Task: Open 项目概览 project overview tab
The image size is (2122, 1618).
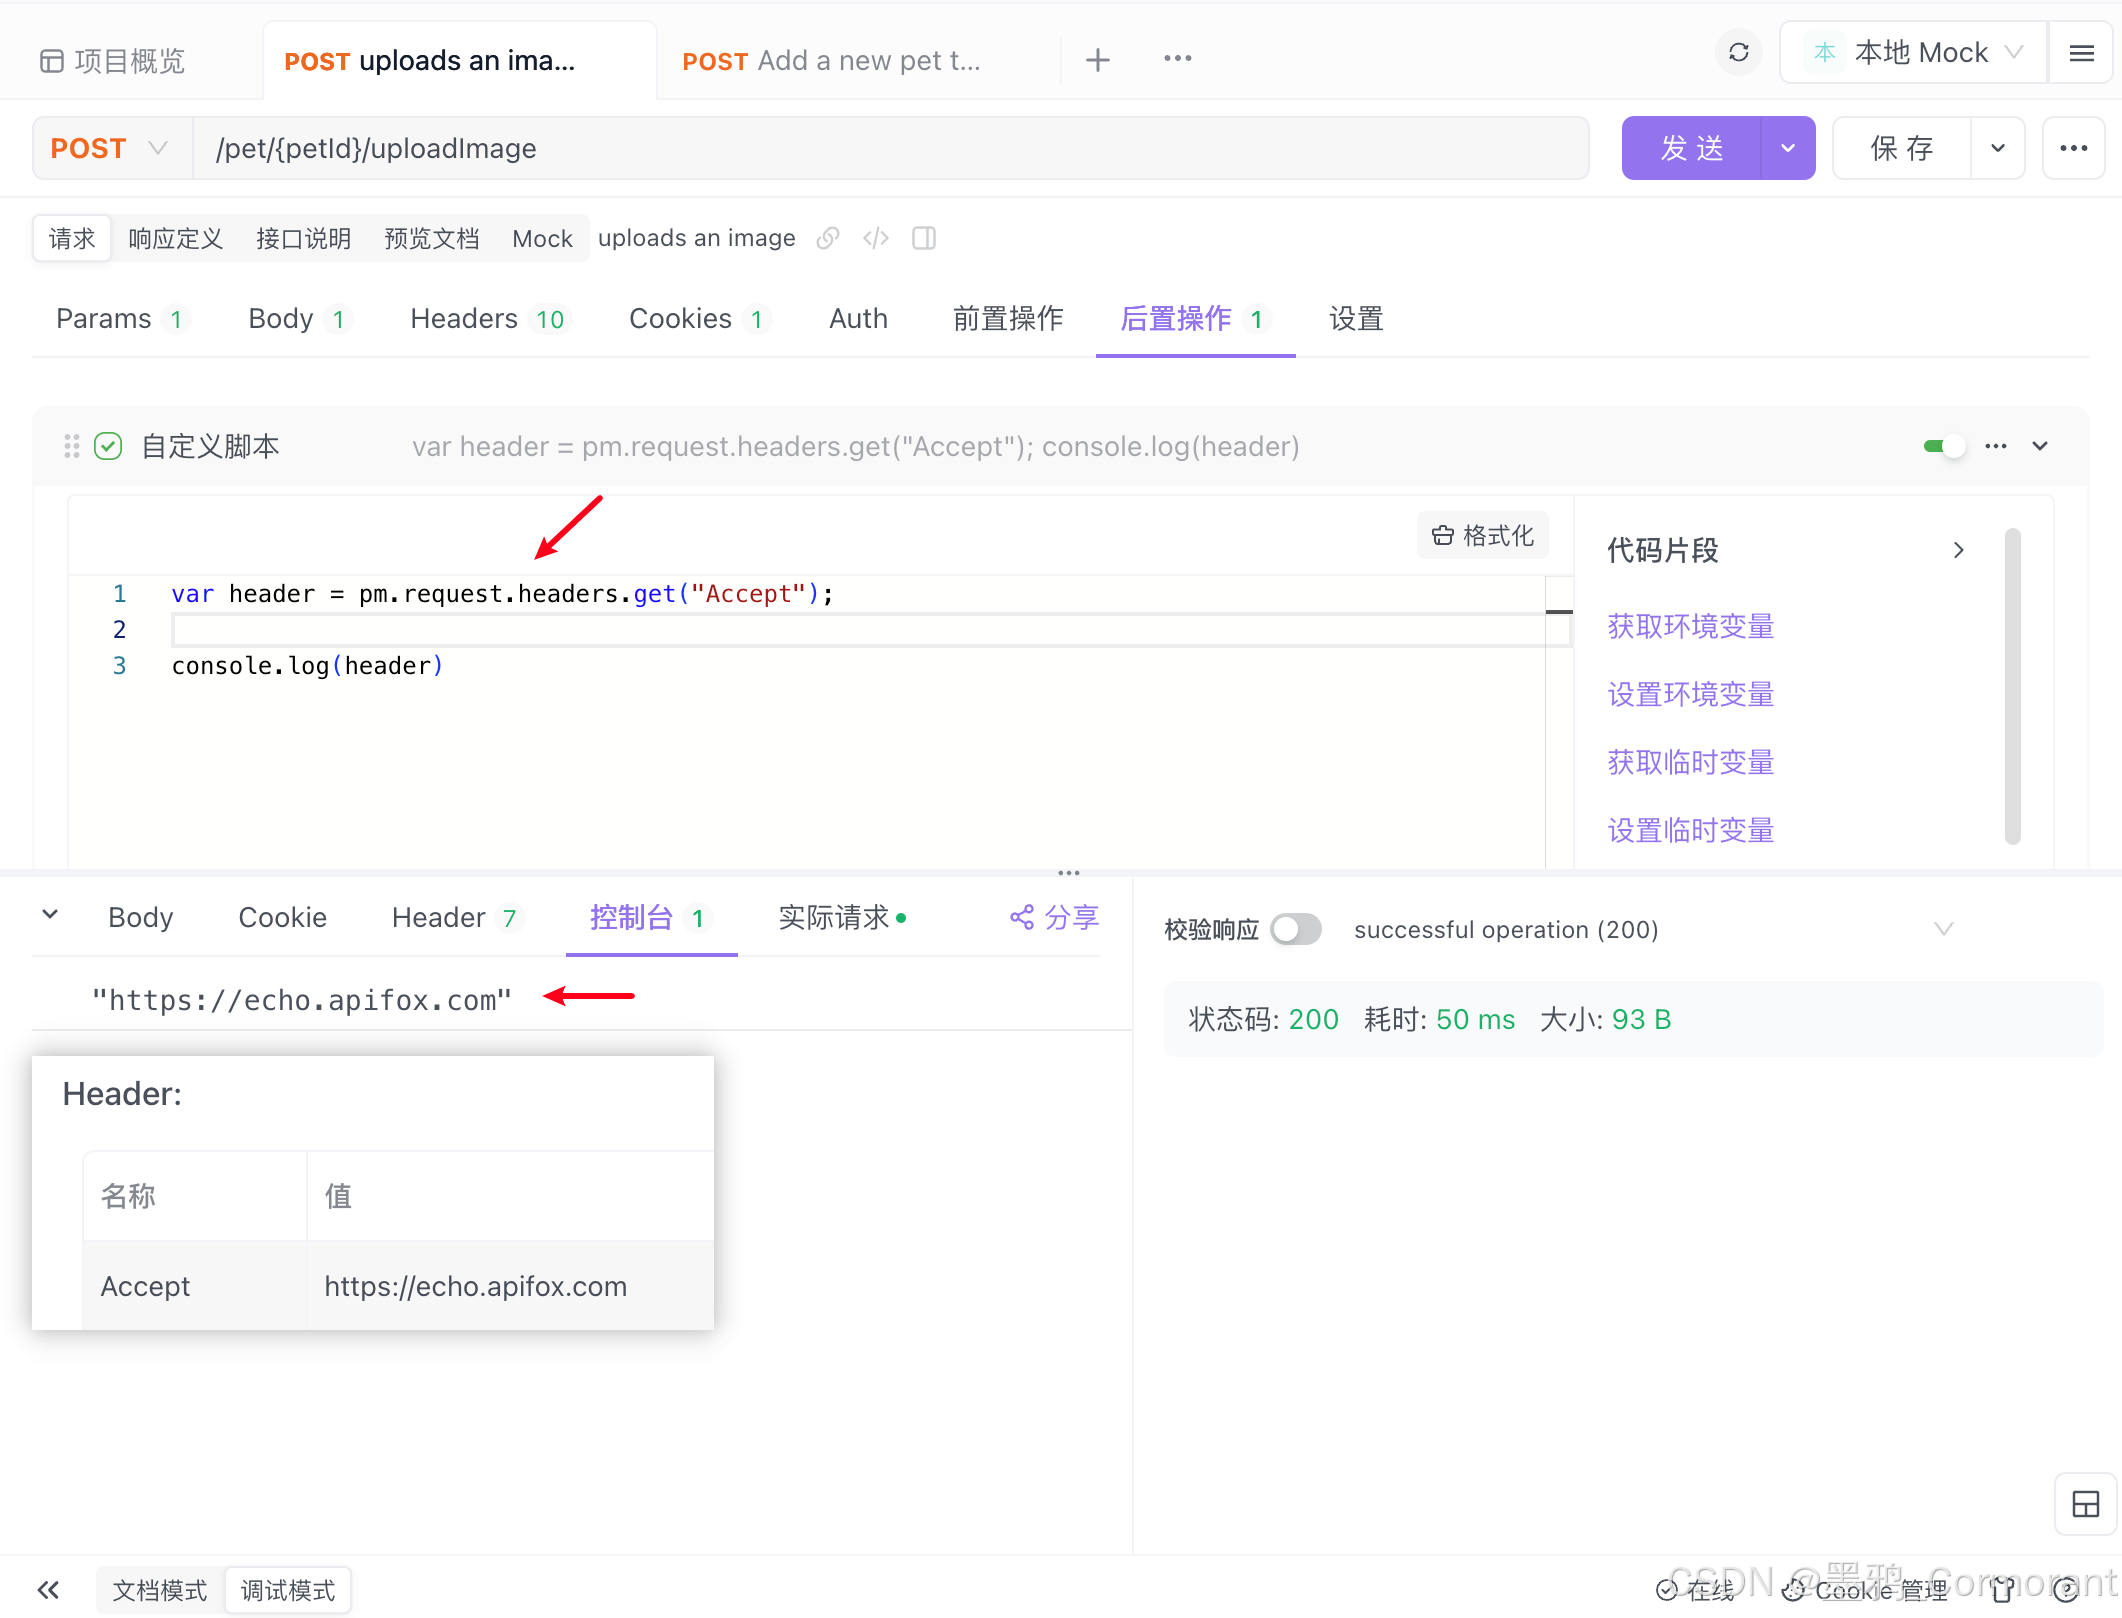Action: pyautogui.click(x=113, y=61)
